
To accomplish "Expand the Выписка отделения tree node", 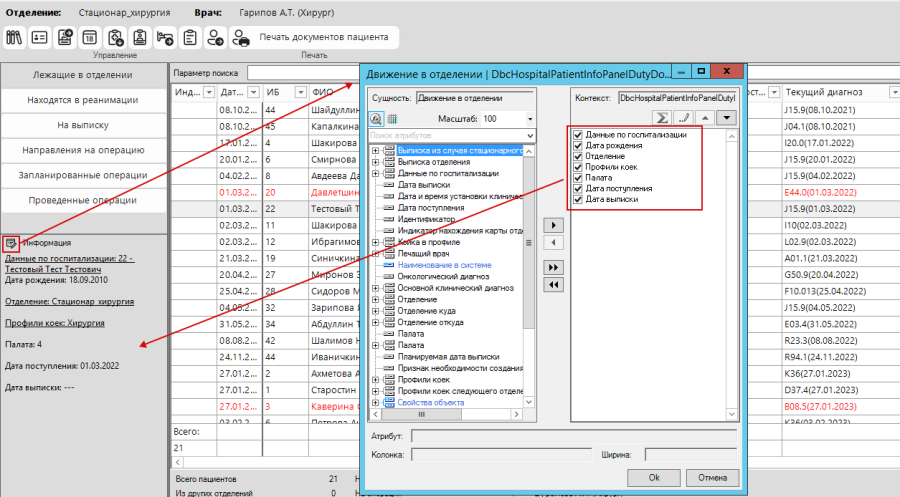I will (376, 162).
